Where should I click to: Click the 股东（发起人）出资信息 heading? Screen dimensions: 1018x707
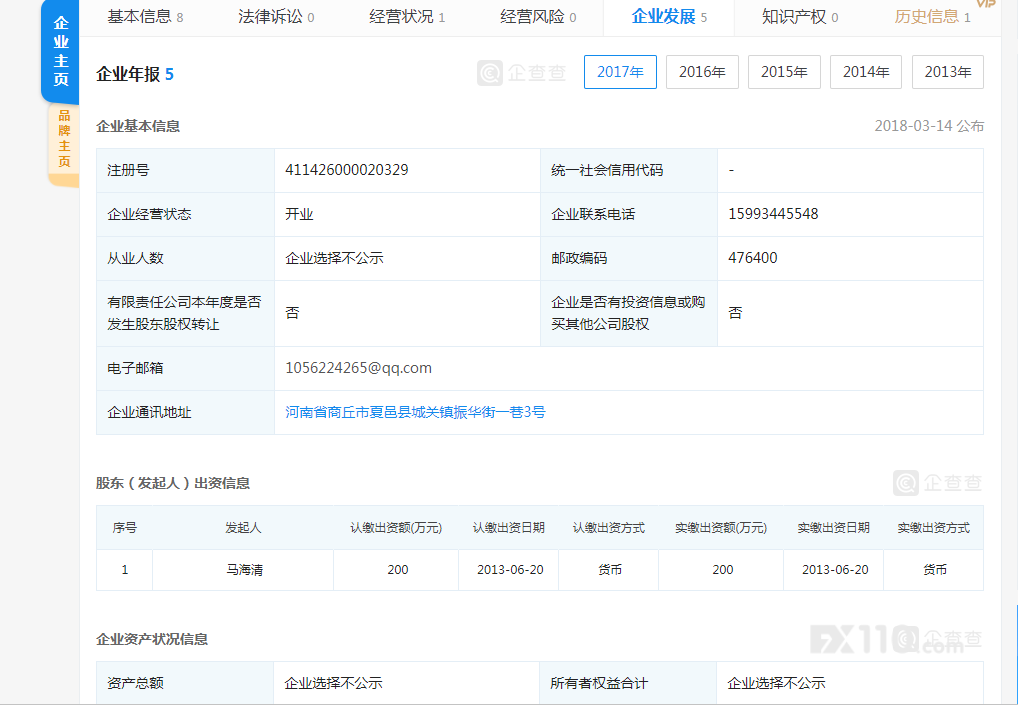tap(173, 483)
